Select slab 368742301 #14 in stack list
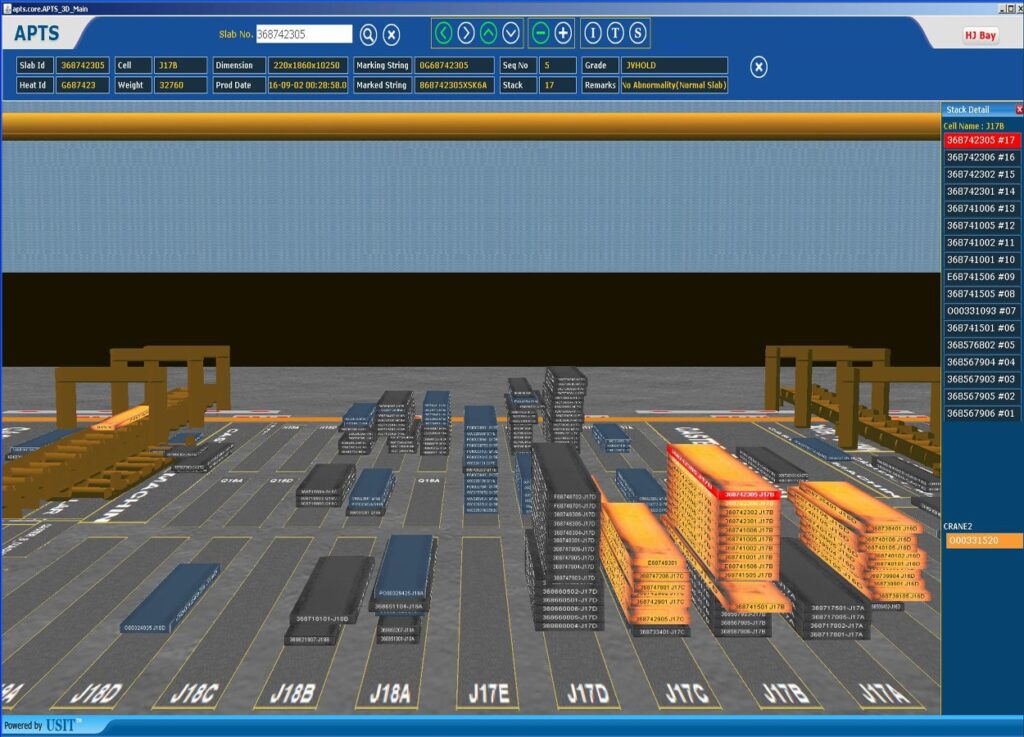The width and height of the screenshot is (1024, 737). (x=982, y=191)
